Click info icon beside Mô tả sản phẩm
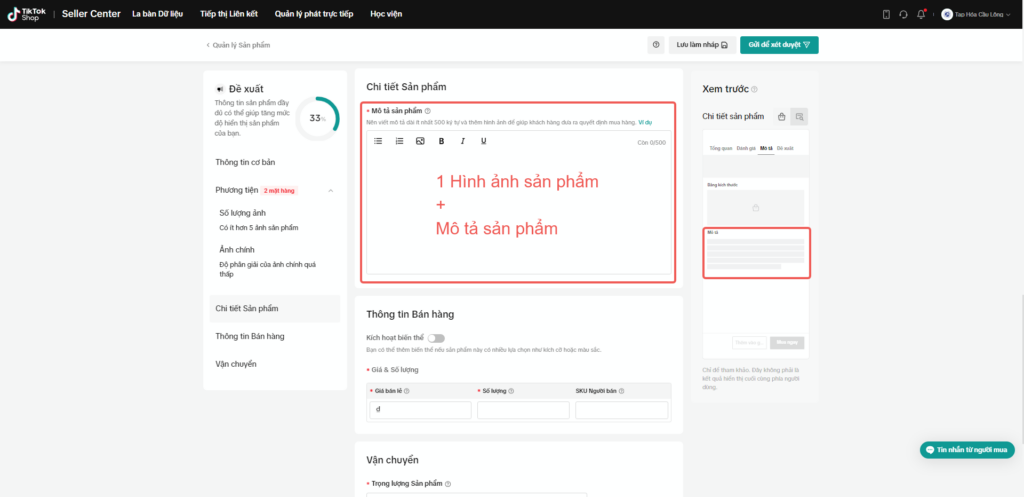Image resolution: width=1024 pixels, height=497 pixels. click(x=428, y=111)
